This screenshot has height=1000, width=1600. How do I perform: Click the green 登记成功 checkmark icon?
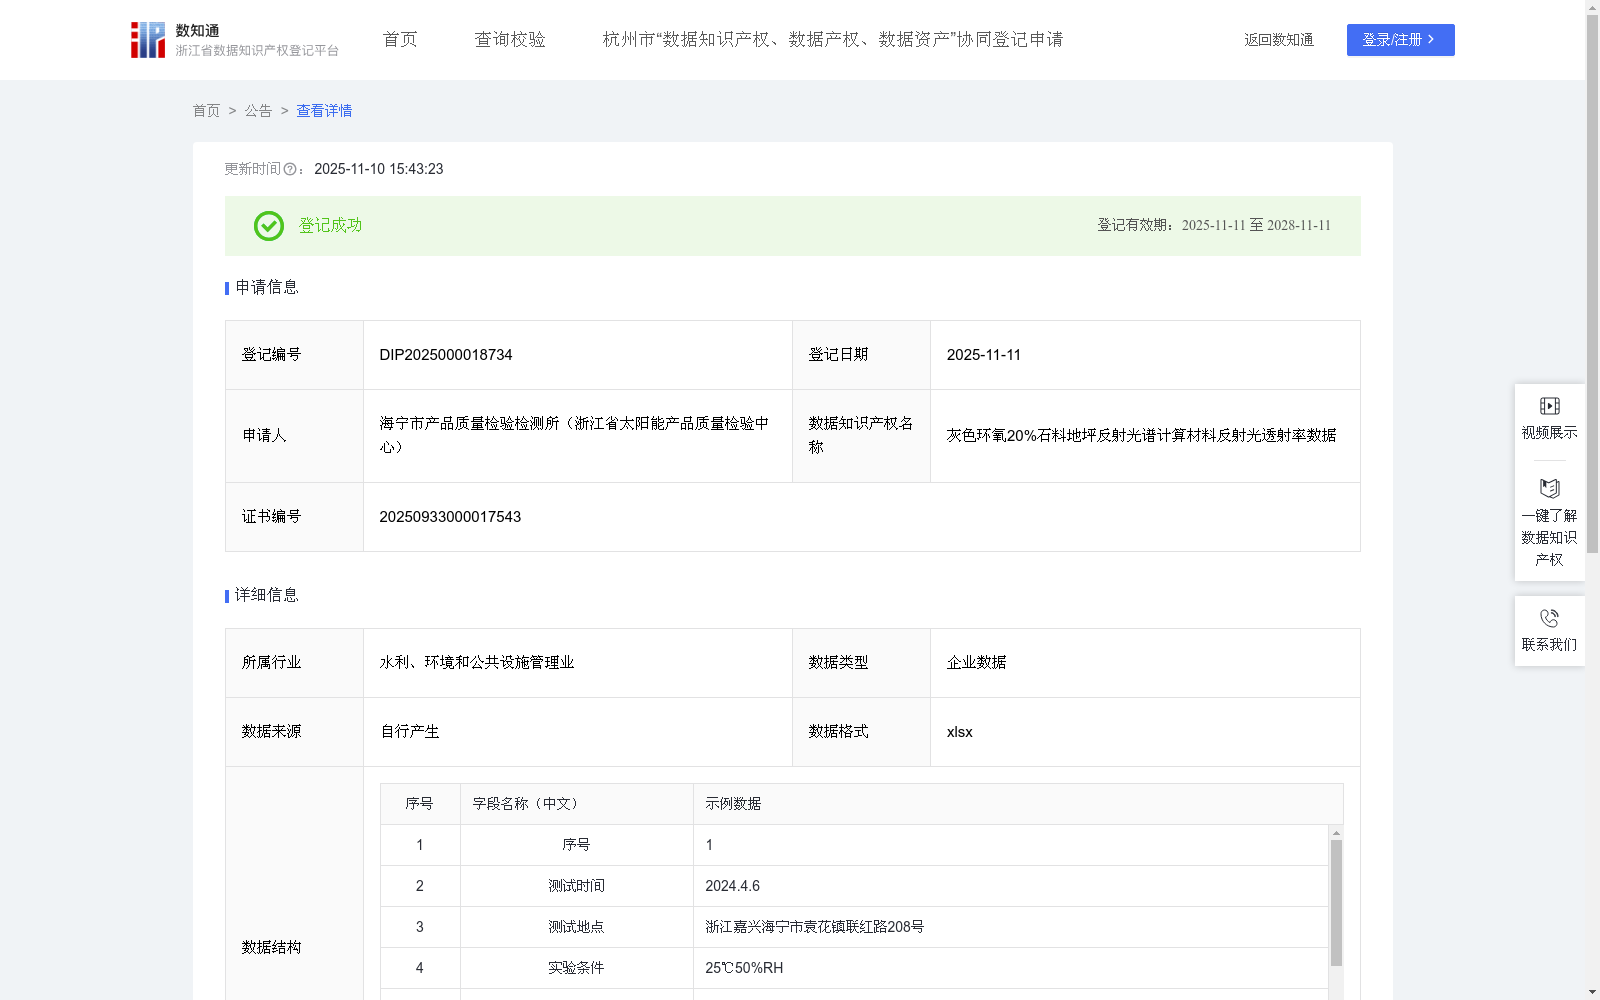(x=268, y=226)
